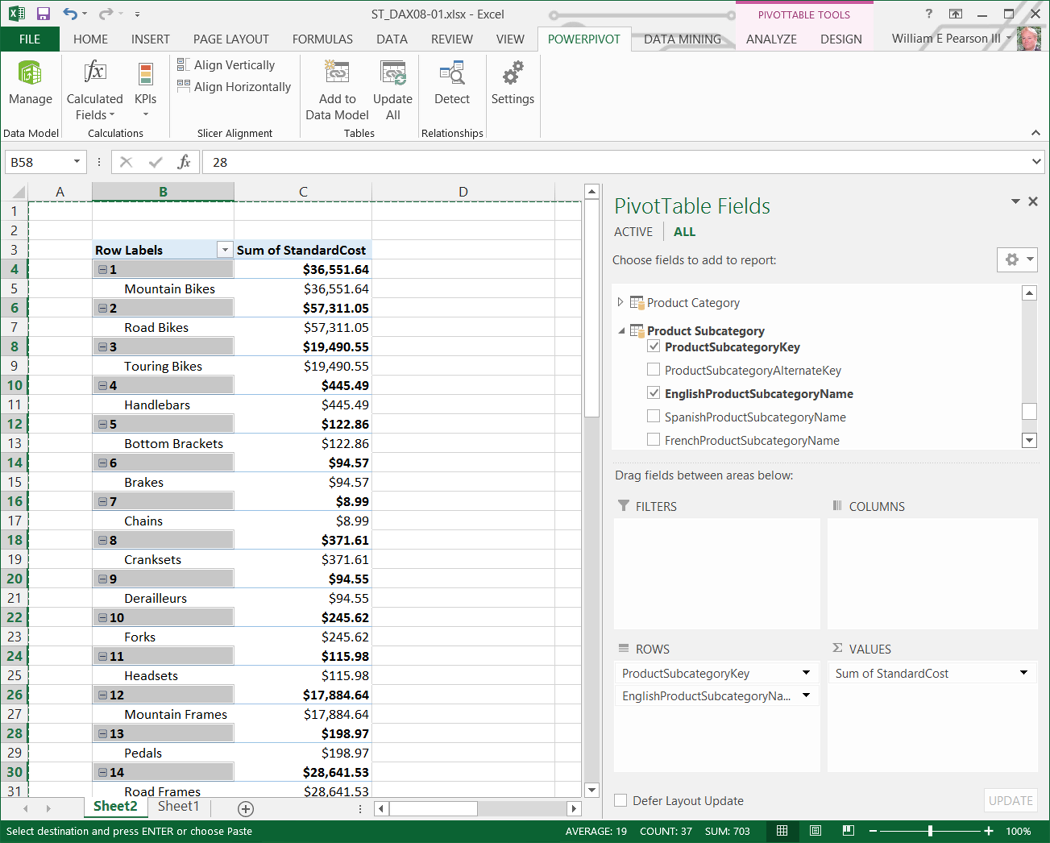Open the KPIs icon menu

(145, 90)
